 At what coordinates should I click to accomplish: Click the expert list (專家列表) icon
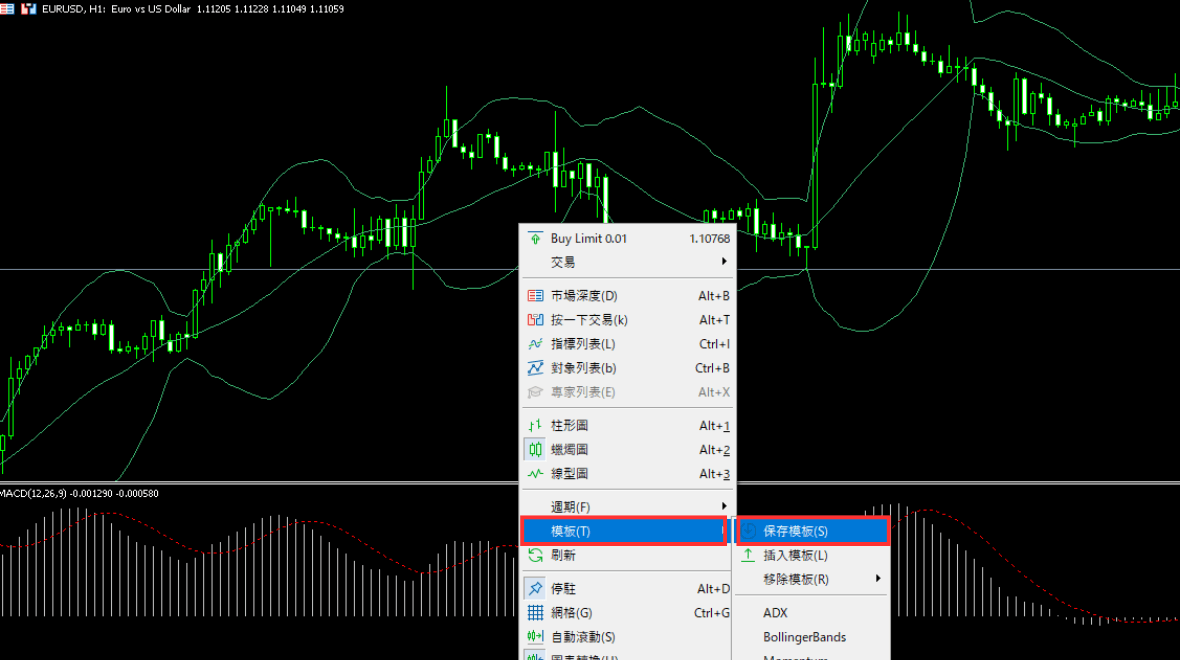tap(535, 392)
